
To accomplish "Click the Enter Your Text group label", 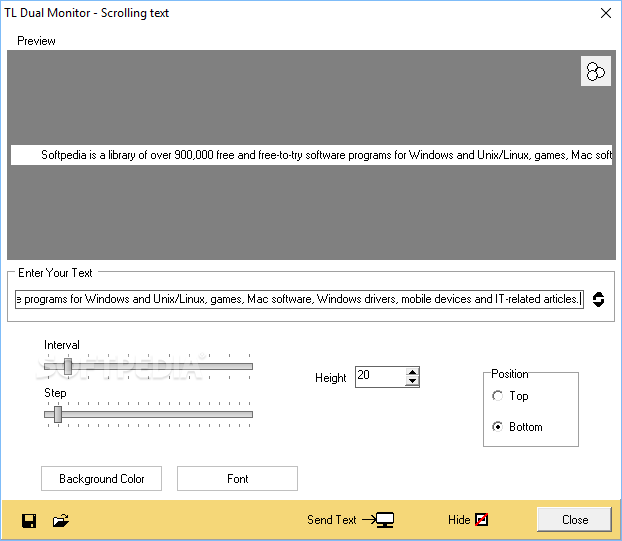I will point(56,273).
